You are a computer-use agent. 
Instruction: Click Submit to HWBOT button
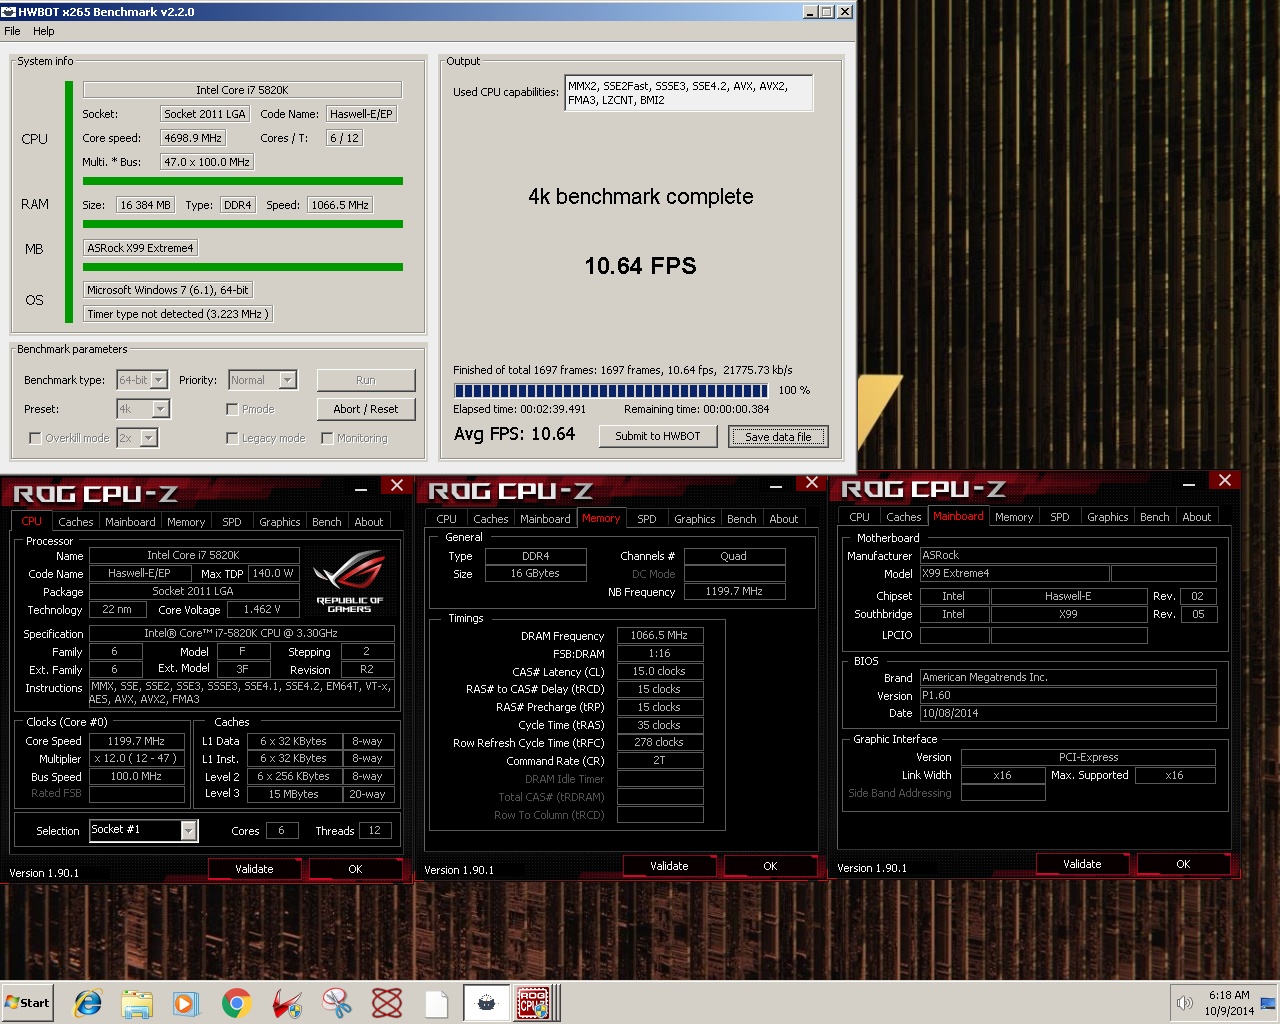coord(658,436)
